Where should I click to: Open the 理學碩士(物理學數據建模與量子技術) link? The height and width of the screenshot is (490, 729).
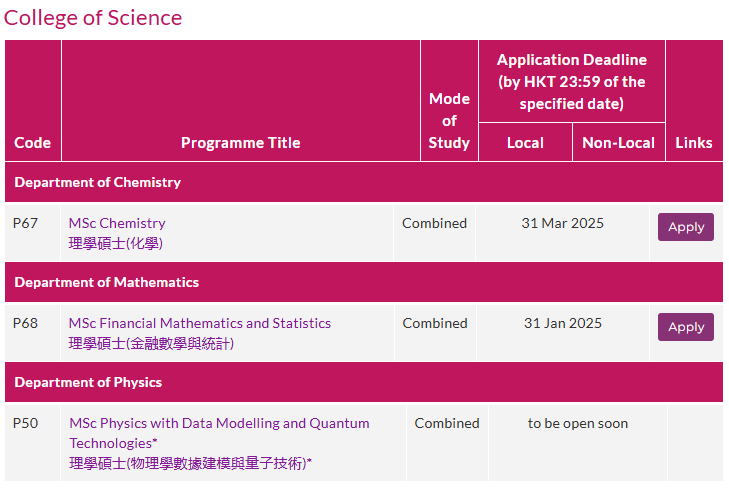(190, 464)
